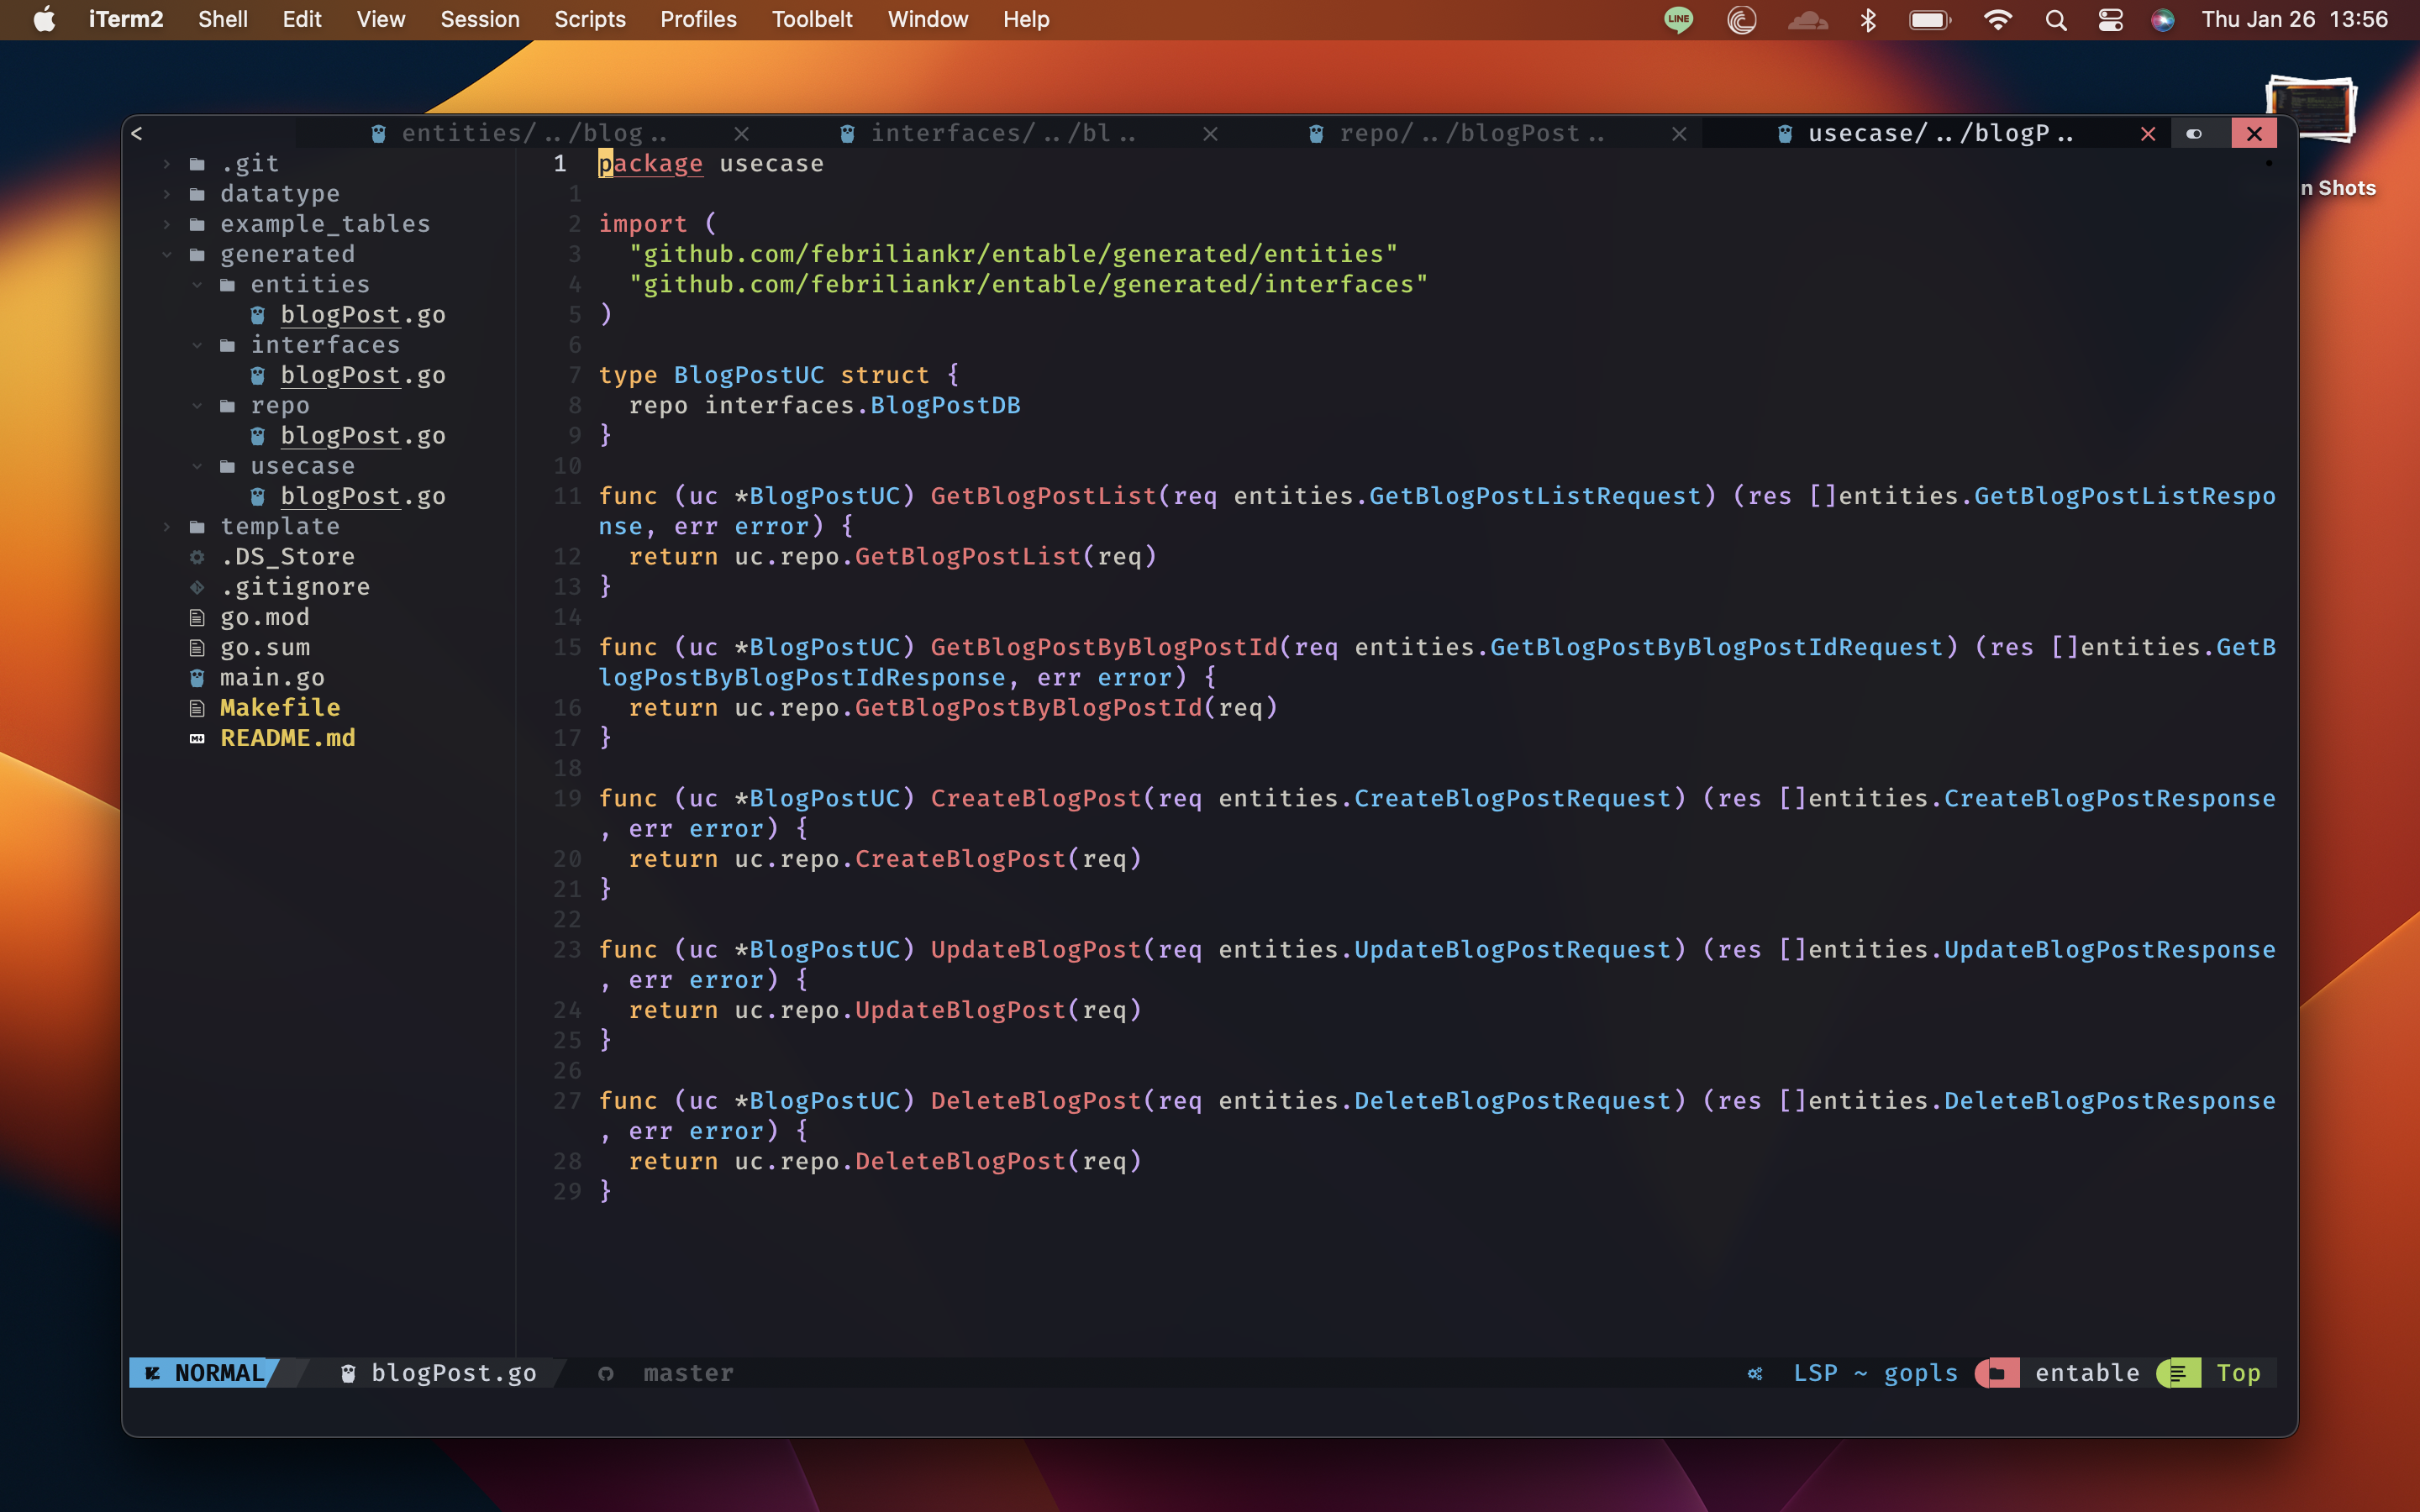Open the Profiles menu
The width and height of the screenshot is (2420, 1512).
[698, 20]
